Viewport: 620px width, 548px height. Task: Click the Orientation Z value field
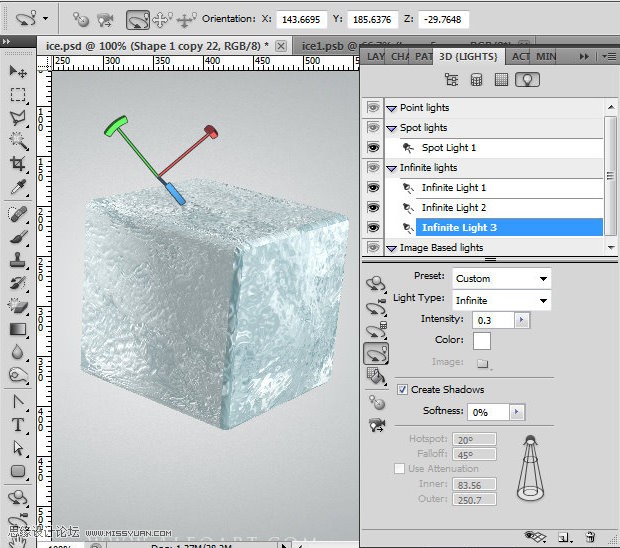pyautogui.click(x=443, y=19)
